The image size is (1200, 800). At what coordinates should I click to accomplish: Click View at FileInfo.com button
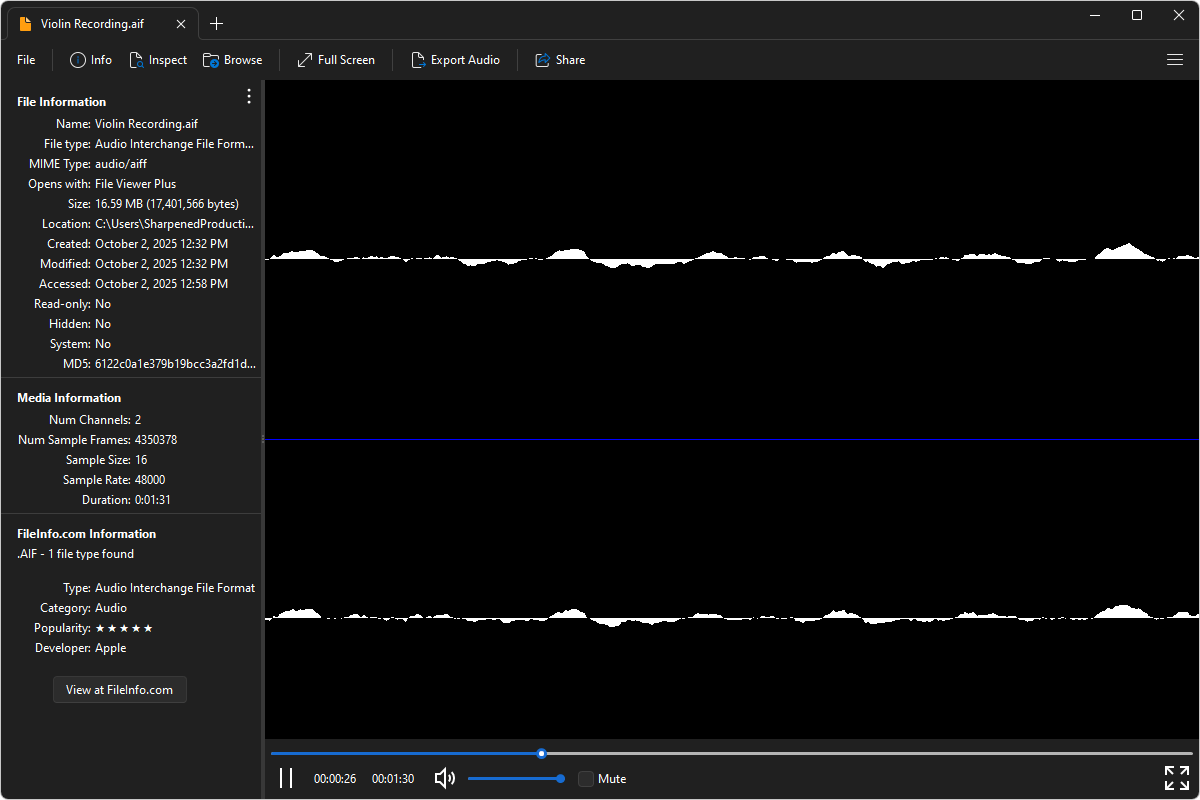point(119,689)
